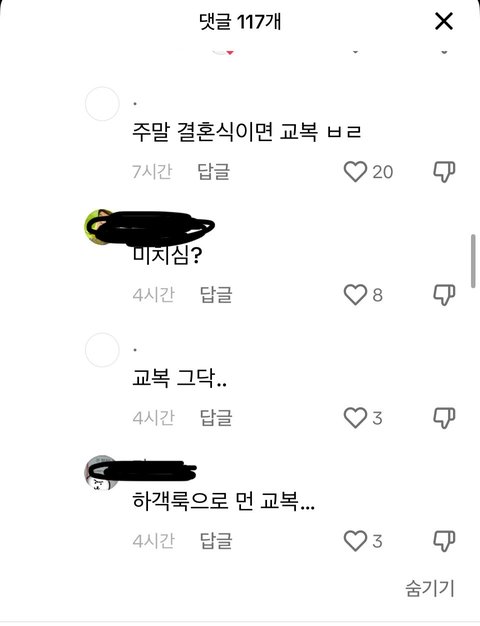Dislike the '주말 결혼식이면 교복' comment
480x626 pixels.
tap(444, 172)
